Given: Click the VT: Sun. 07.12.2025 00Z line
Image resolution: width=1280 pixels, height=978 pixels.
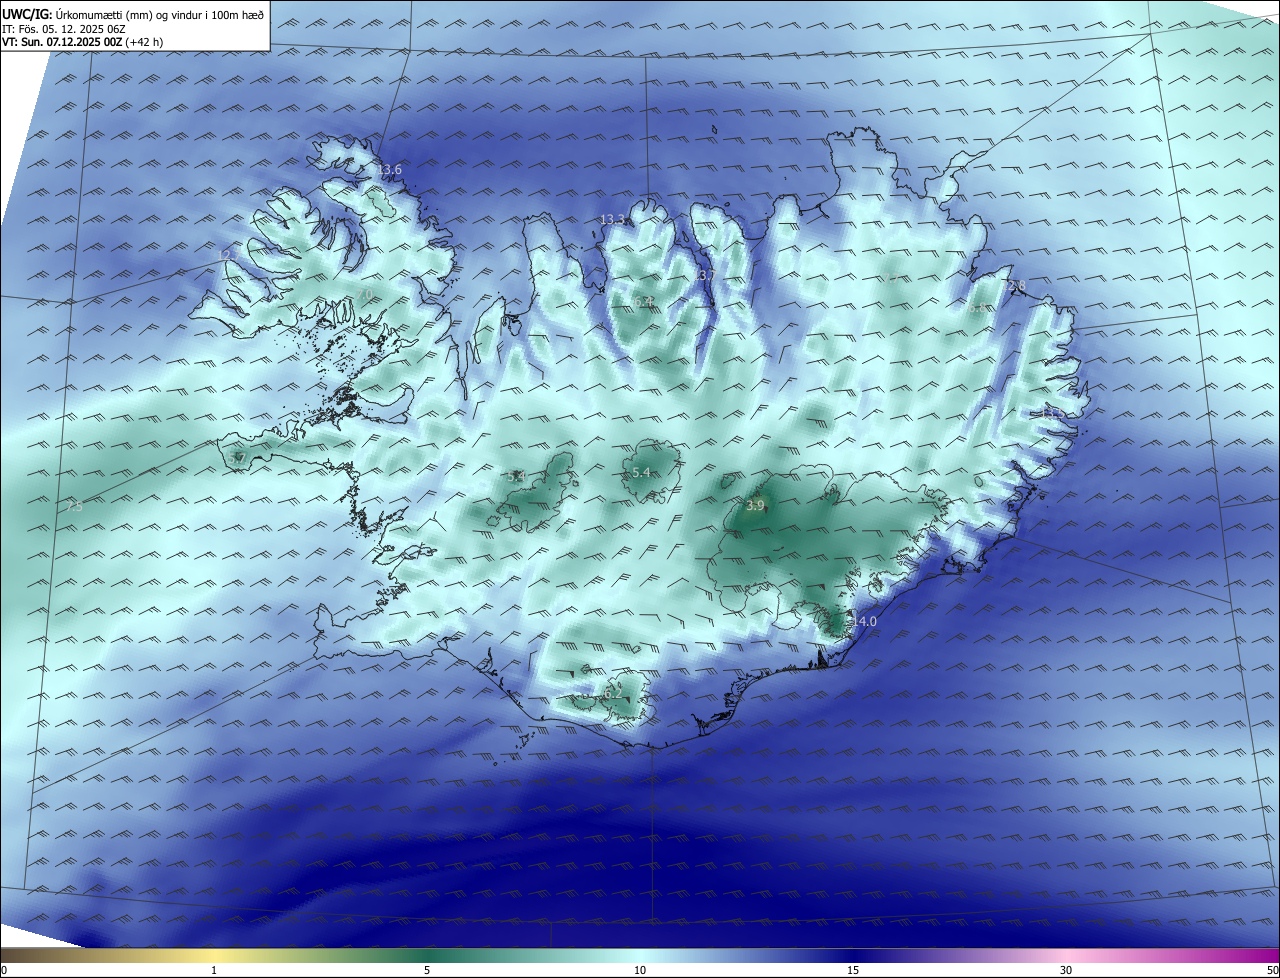Looking at the screenshot, I should tap(83, 42).
